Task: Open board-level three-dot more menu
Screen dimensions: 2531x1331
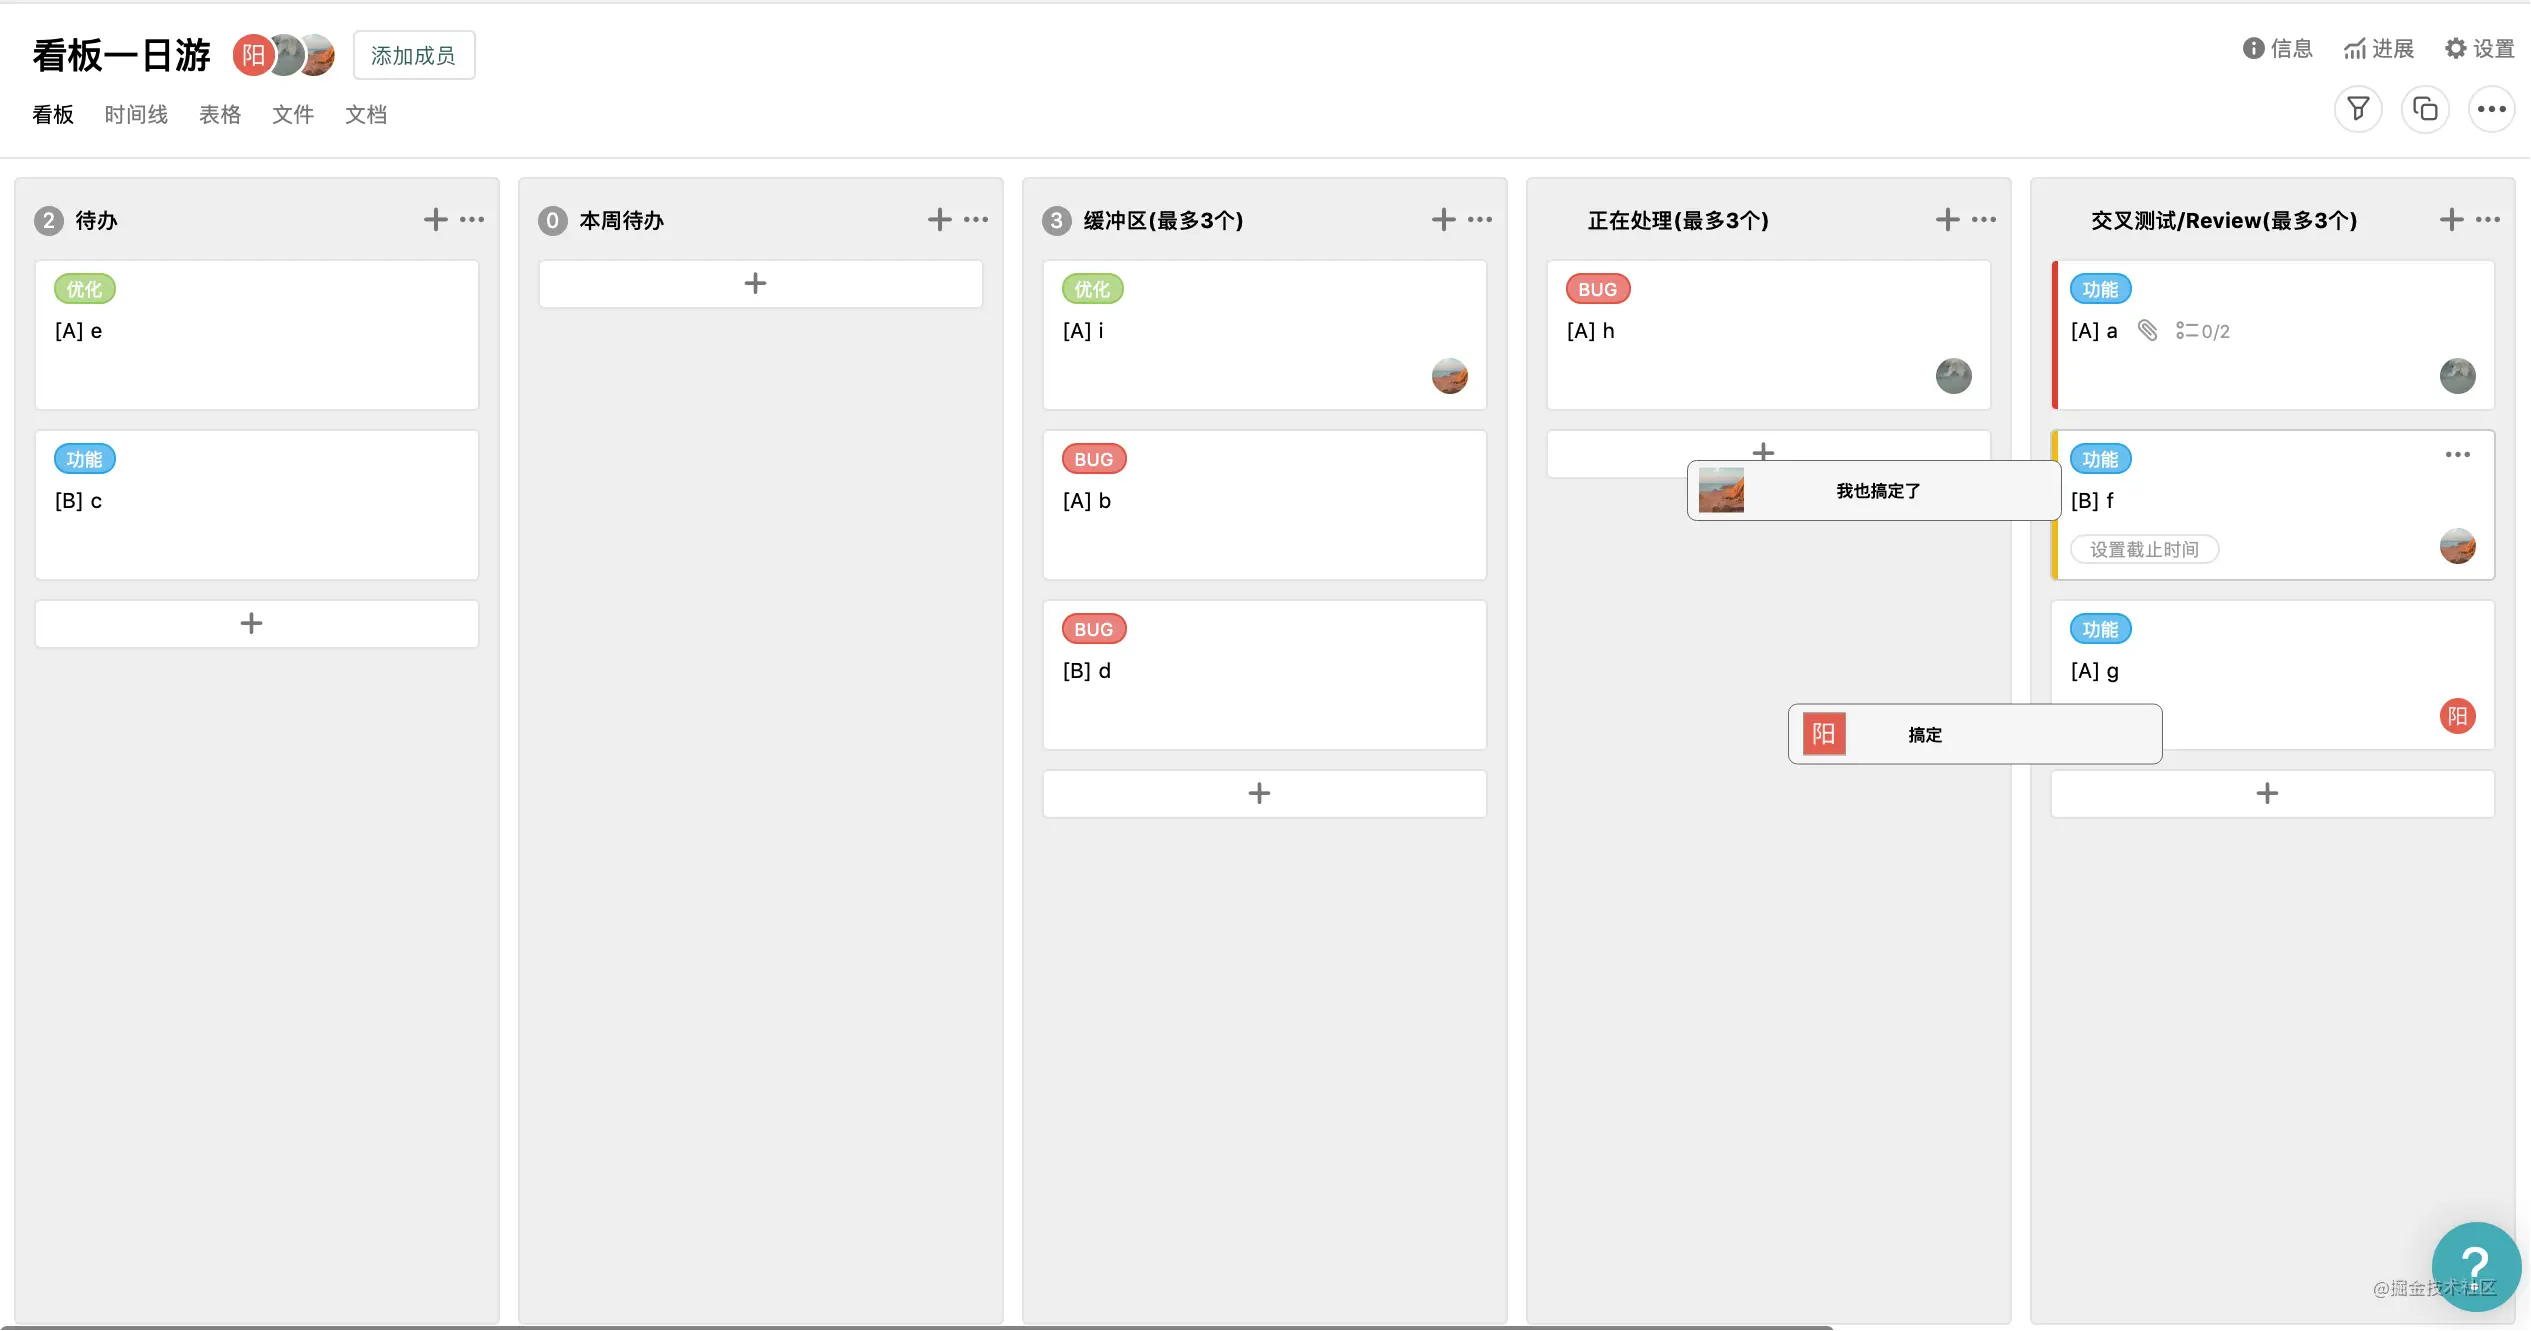Action: pyautogui.click(x=2491, y=109)
